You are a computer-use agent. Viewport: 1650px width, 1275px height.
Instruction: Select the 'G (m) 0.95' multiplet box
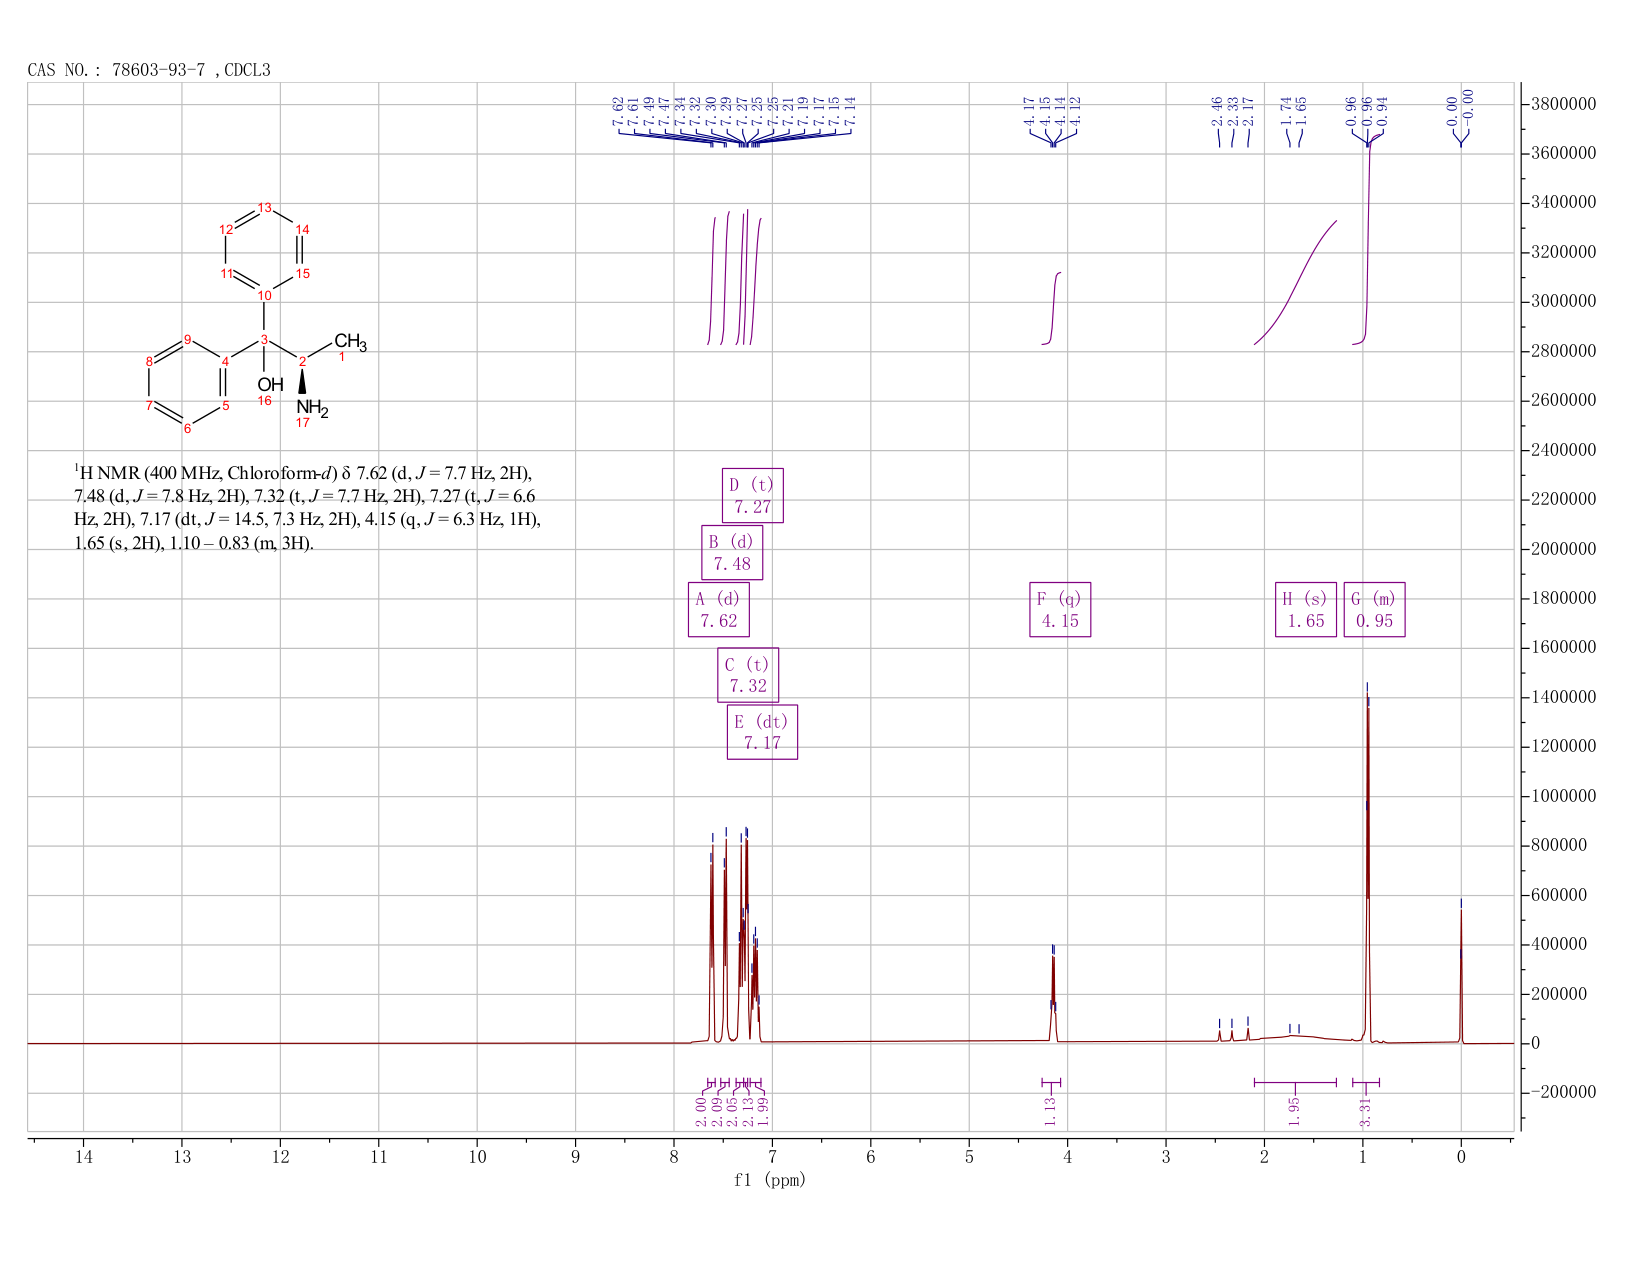(1374, 609)
